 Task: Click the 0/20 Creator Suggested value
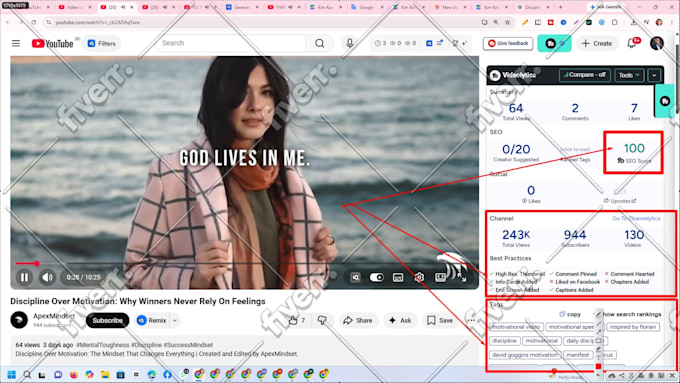[x=516, y=149]
